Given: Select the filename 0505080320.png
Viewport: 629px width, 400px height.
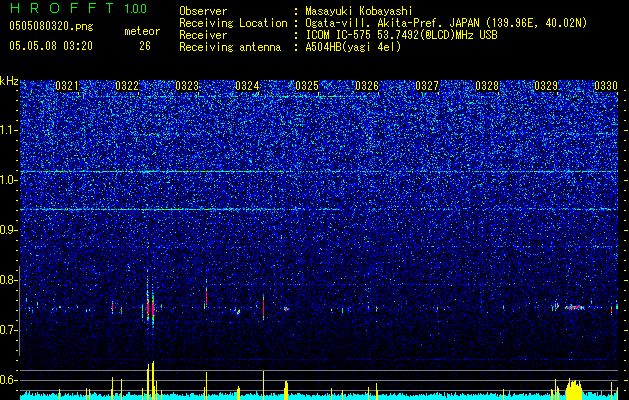Looking at the screenshot, I should 51,27.
